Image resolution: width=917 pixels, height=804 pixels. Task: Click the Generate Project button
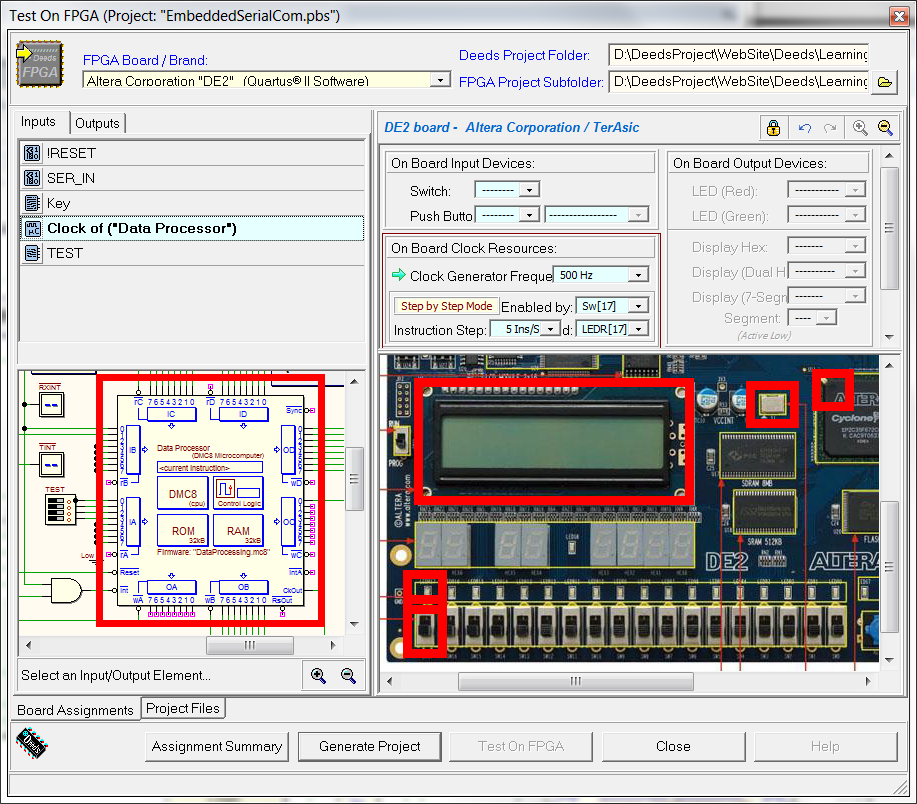(x=370, y=746)
